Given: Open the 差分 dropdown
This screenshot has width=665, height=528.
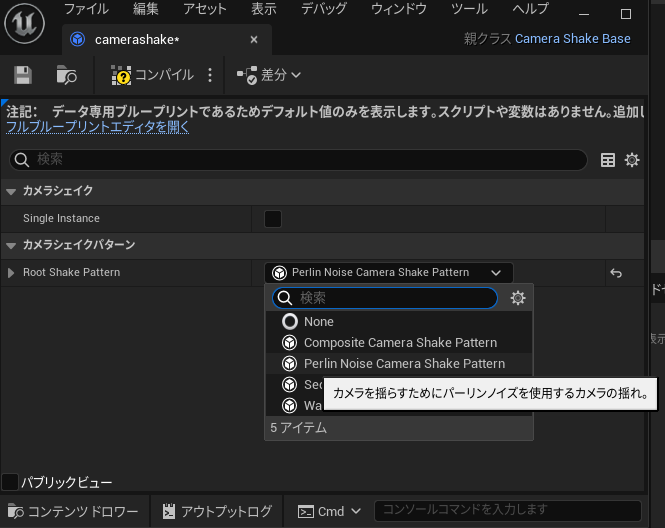Looking at the screenshot, I should tap(269, 75).
